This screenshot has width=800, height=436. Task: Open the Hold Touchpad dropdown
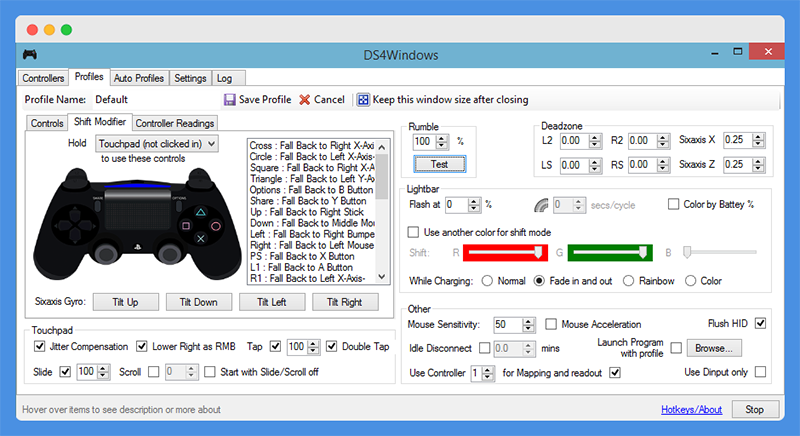tap(157, 144)
